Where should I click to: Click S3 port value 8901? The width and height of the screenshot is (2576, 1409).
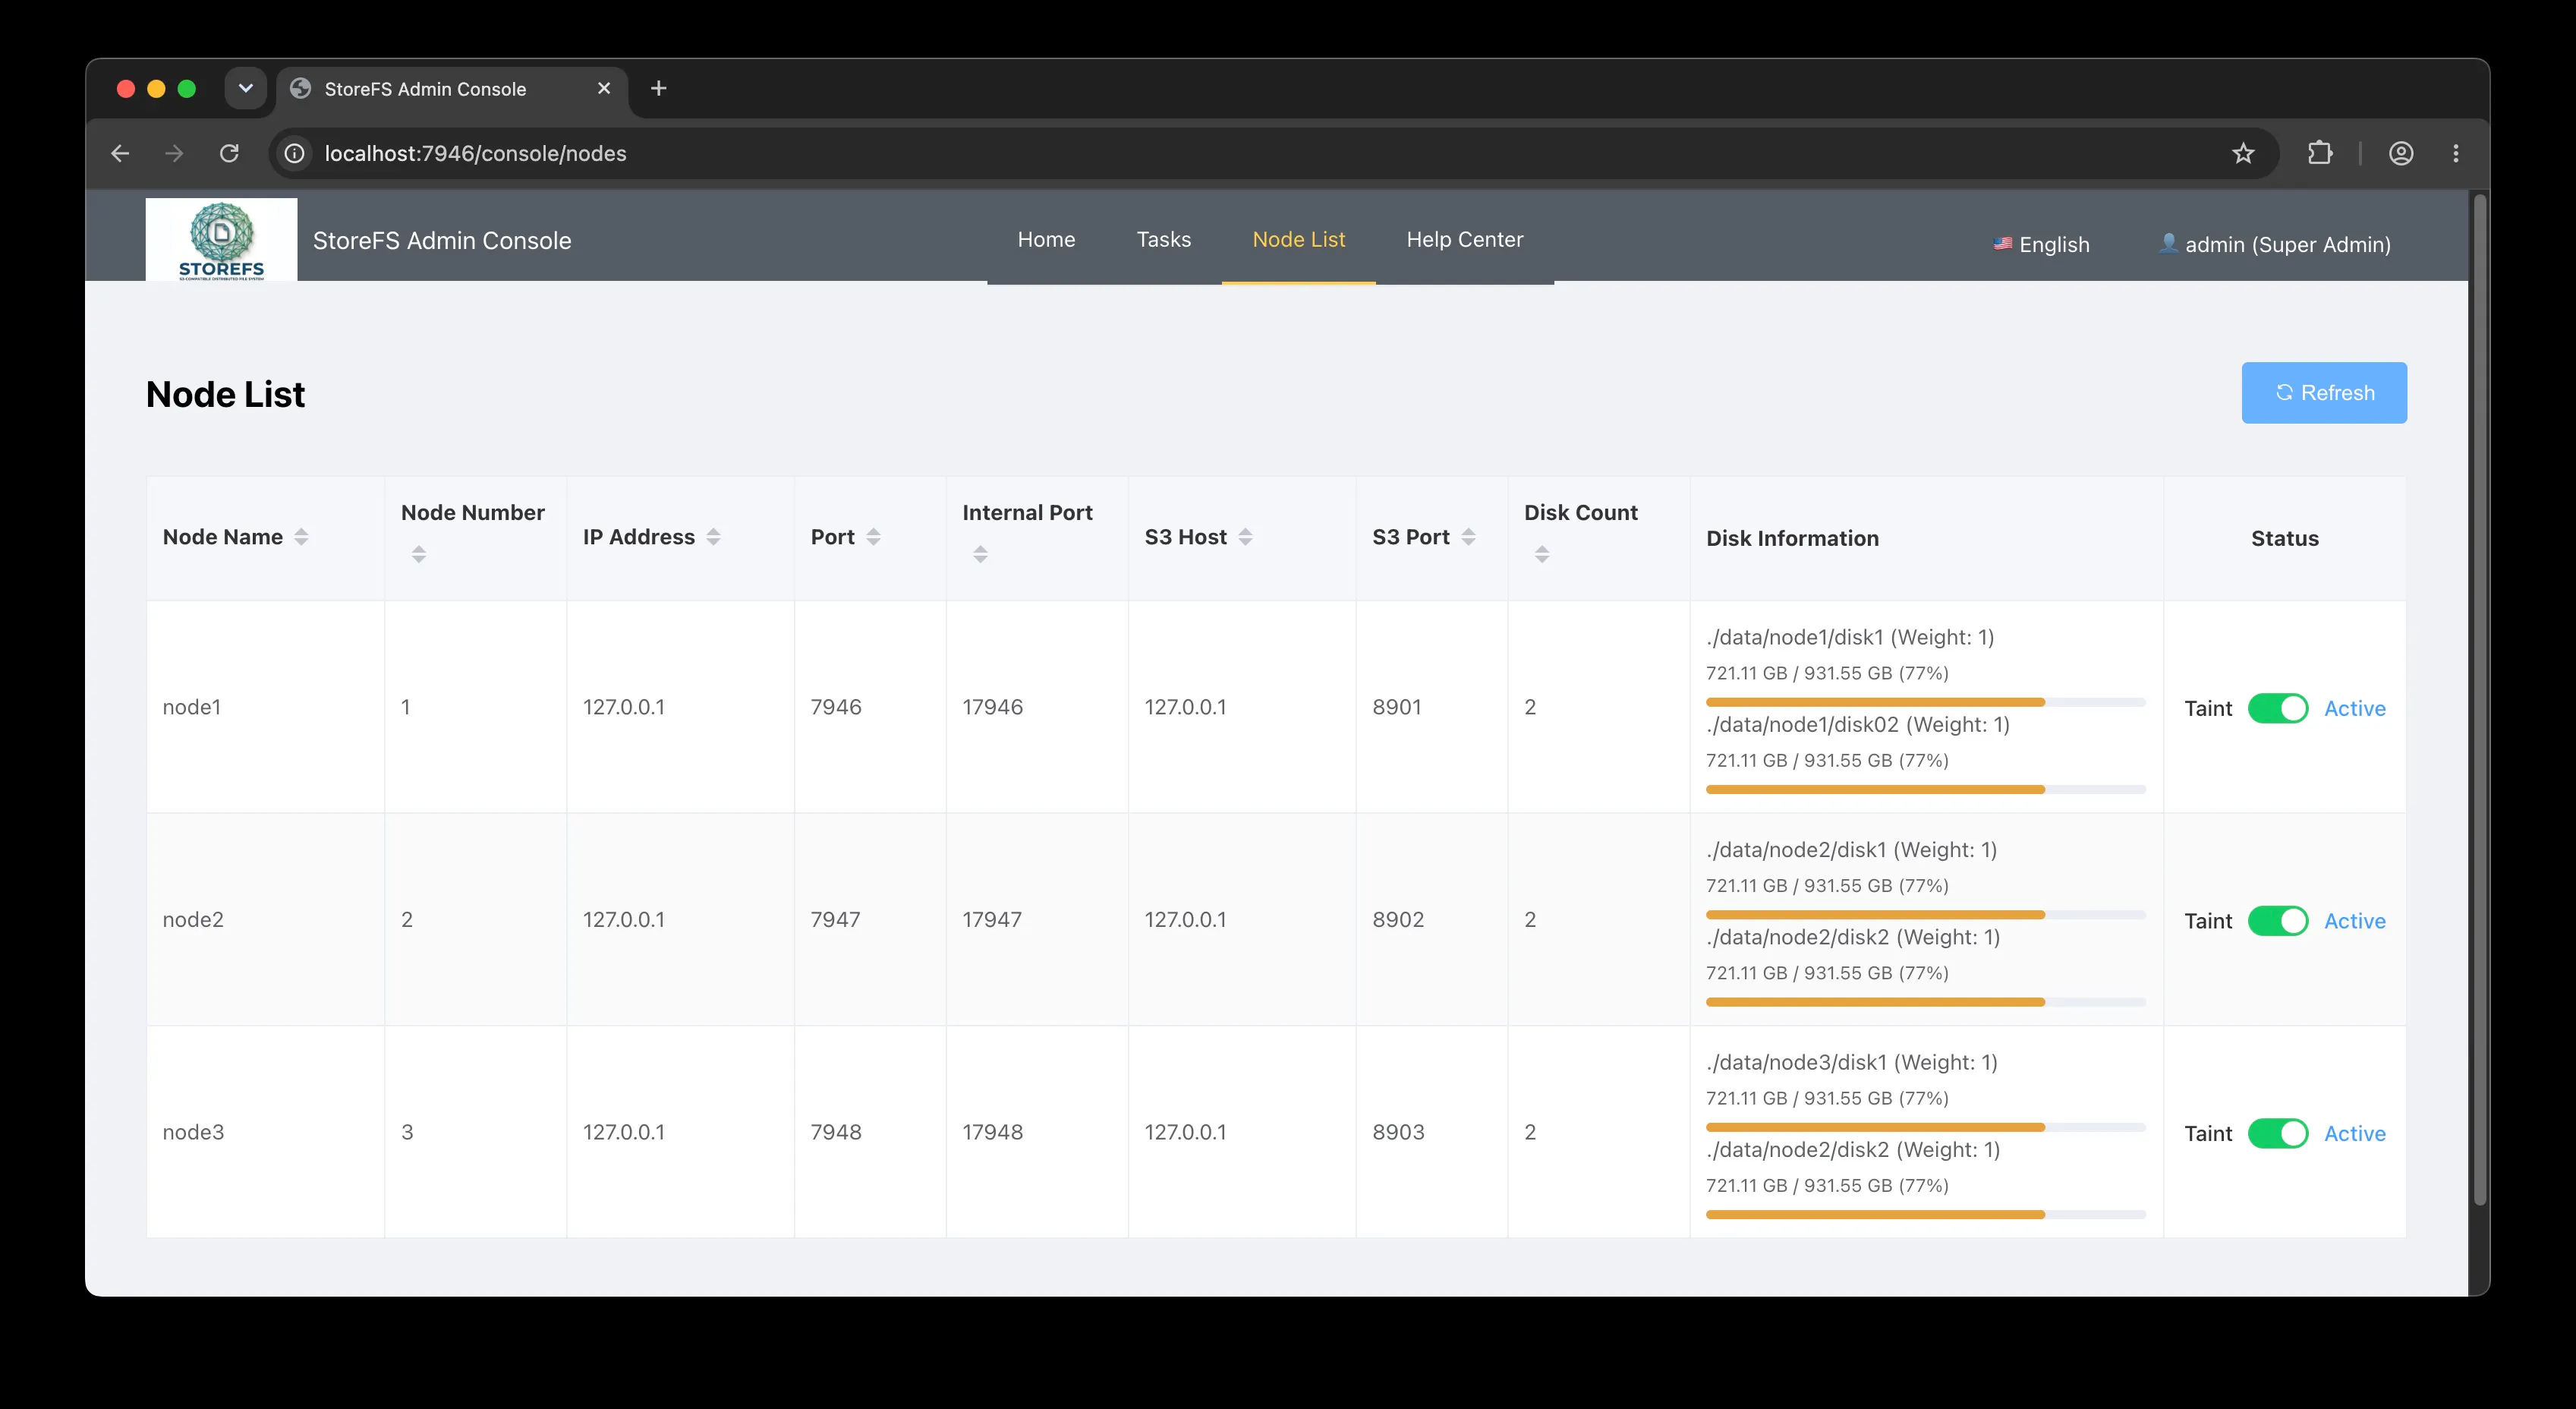point(1397,707)
